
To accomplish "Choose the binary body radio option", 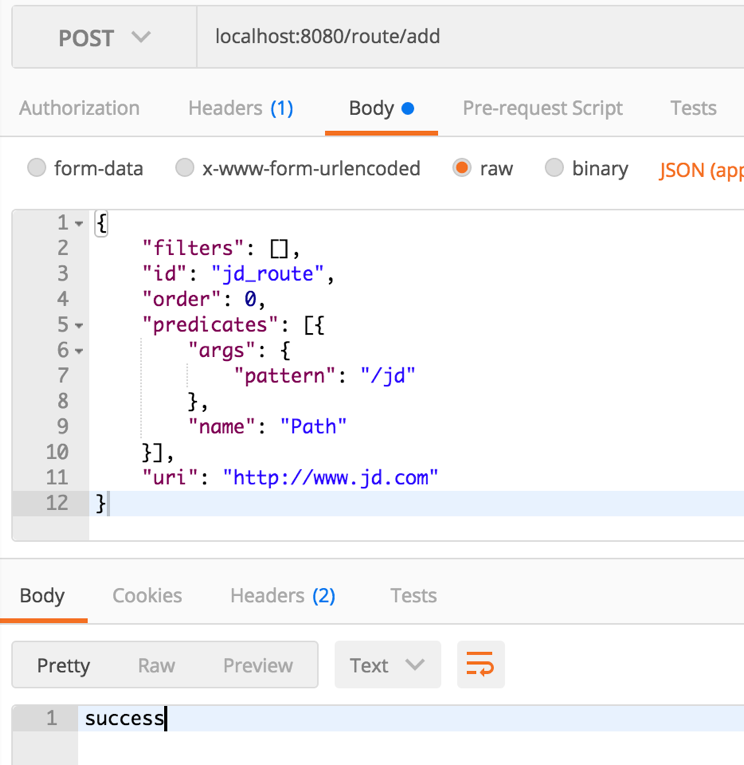I will tap(554, 168).
